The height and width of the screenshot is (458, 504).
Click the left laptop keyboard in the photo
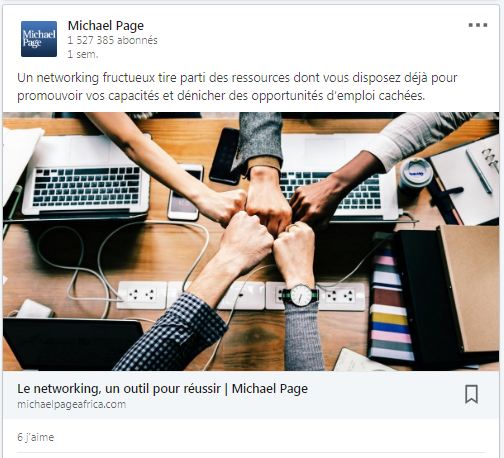87,186
